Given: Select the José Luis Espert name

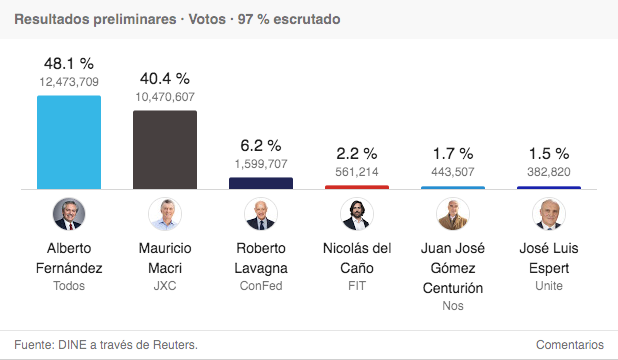Looking at the screenshot, I should click(549, 258).
